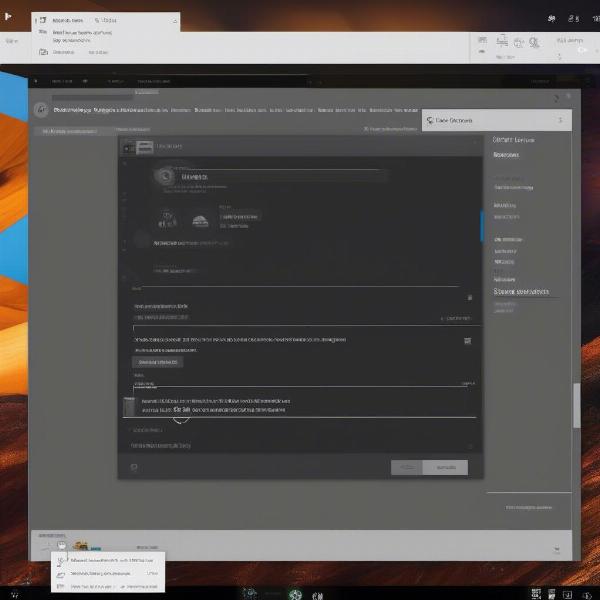This screenshot has width=600, height=600.
Task: Click the orange-yellow icon in the window's bottom bar
Action: point(81,546)
